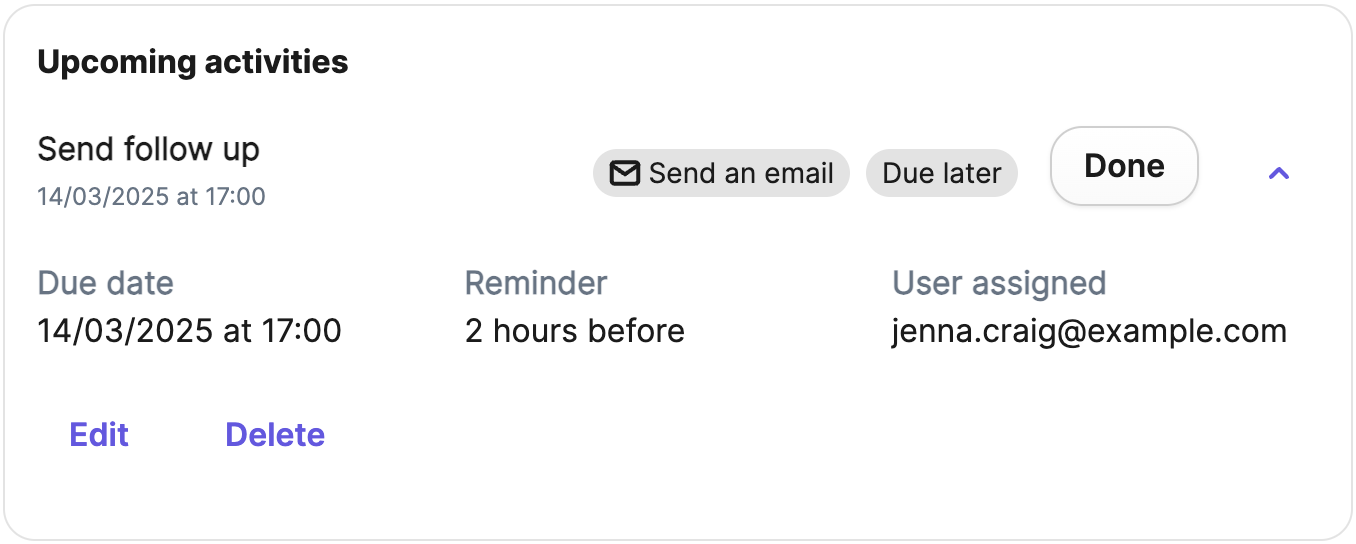Viewport: 1356px width, 544px height.
Task: Click the Reminder field label
Action: [x=536, y=283]
